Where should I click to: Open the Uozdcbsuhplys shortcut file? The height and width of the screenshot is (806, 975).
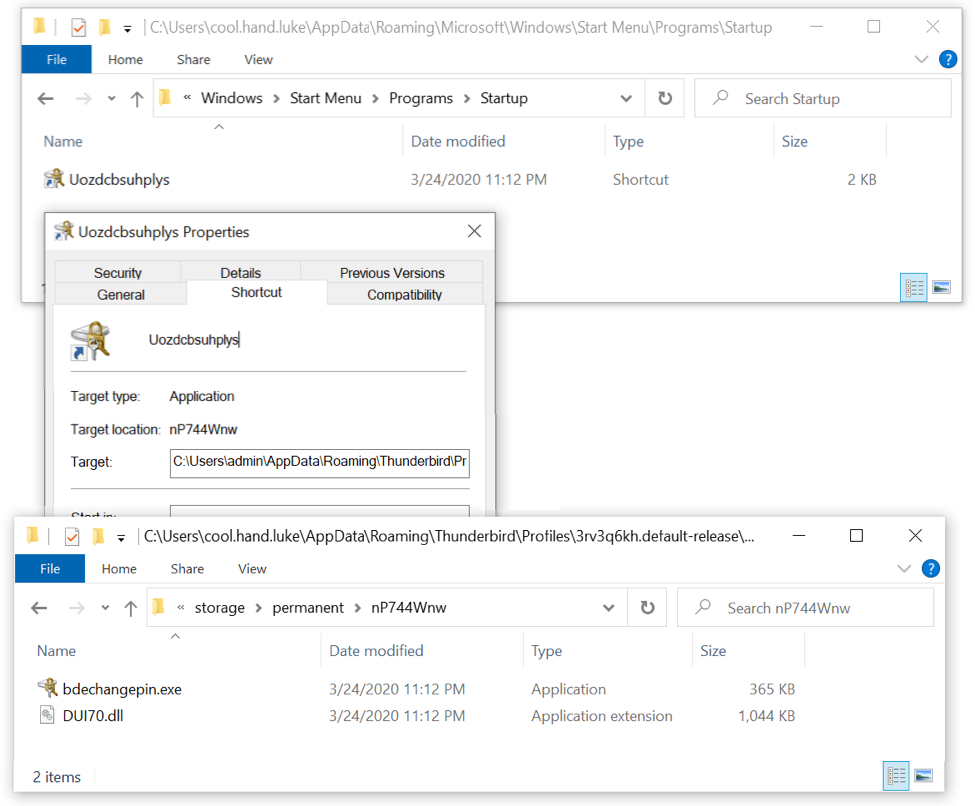[x=119, y=180]
